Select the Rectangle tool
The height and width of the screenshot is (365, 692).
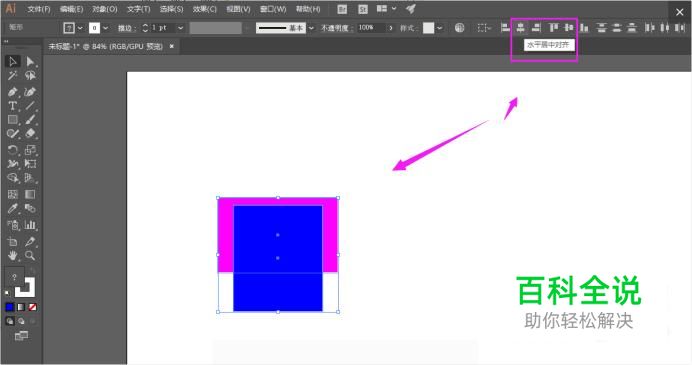(12, 120)
